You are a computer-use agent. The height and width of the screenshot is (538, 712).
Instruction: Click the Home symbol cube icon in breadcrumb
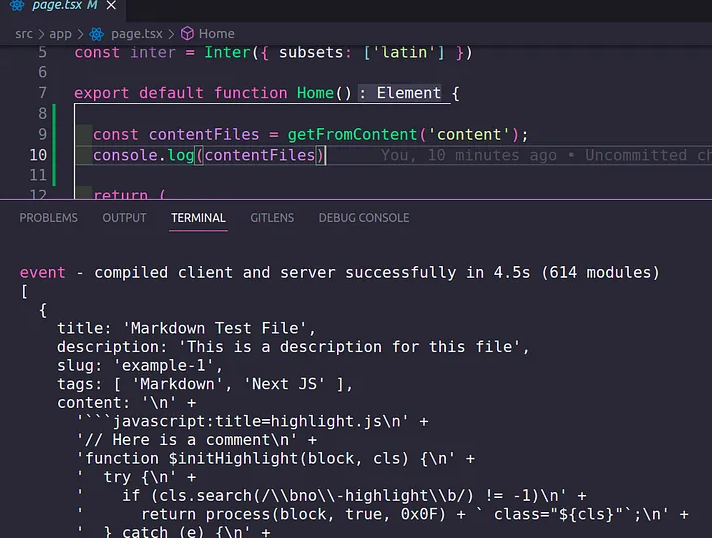(x=186, y=33)
